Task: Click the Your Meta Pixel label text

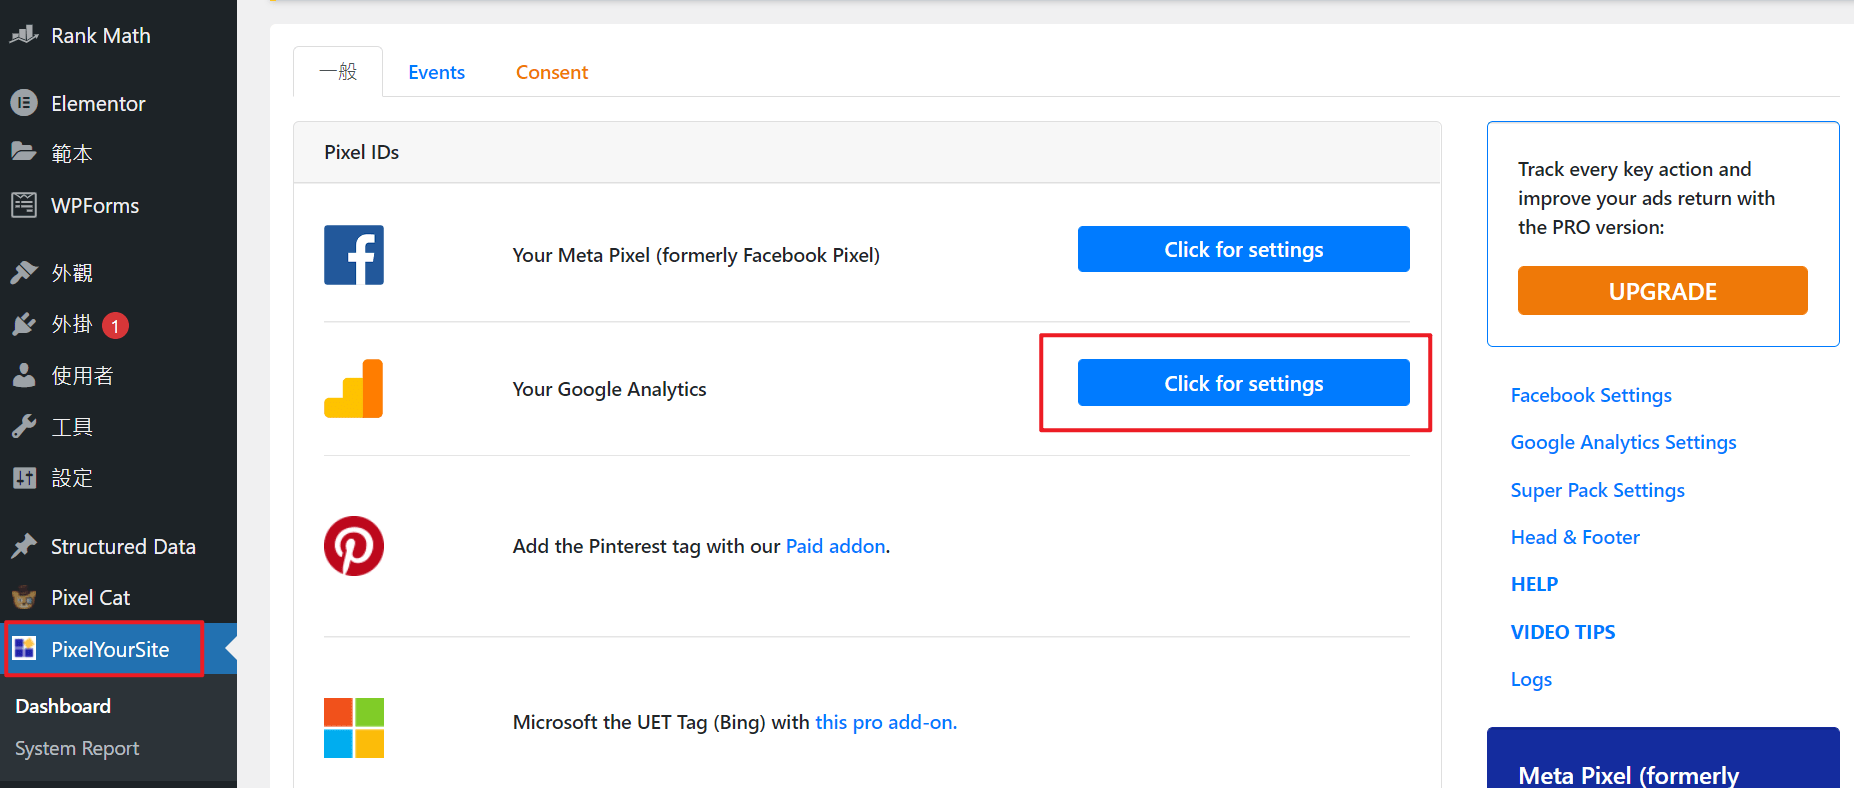Action: (696, 255)
